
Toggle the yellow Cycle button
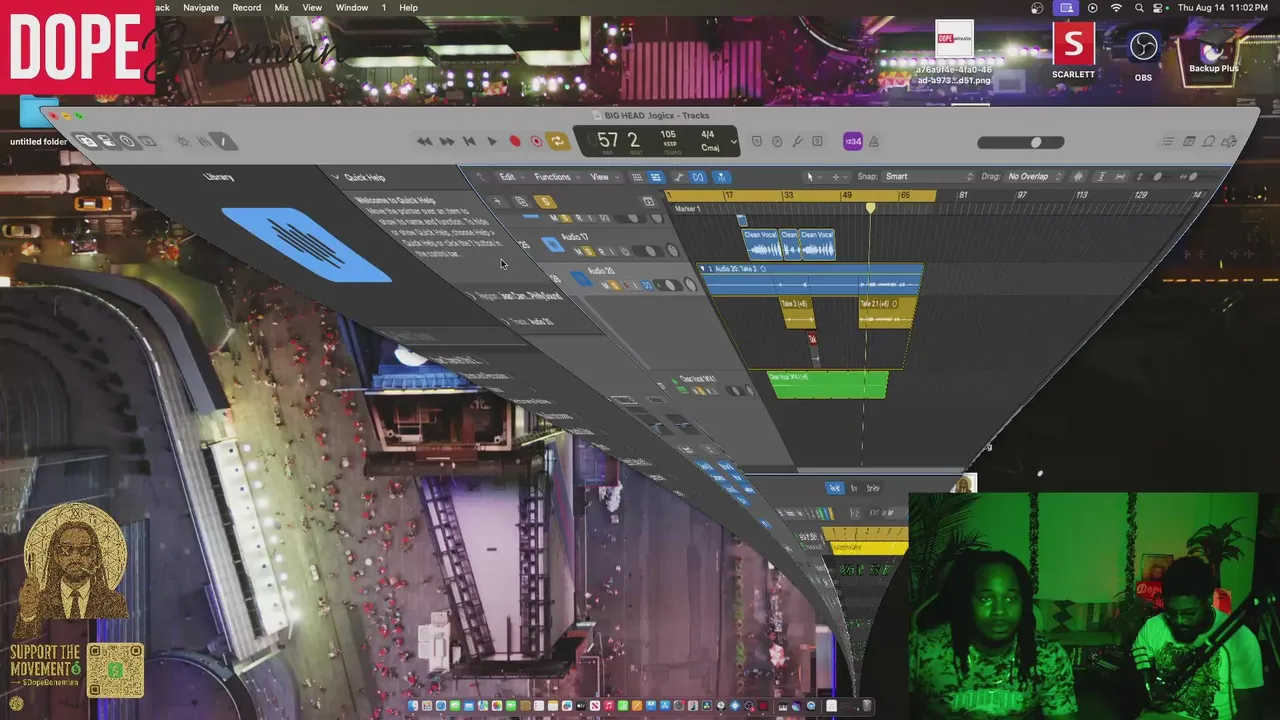click(x=558, y=141)
